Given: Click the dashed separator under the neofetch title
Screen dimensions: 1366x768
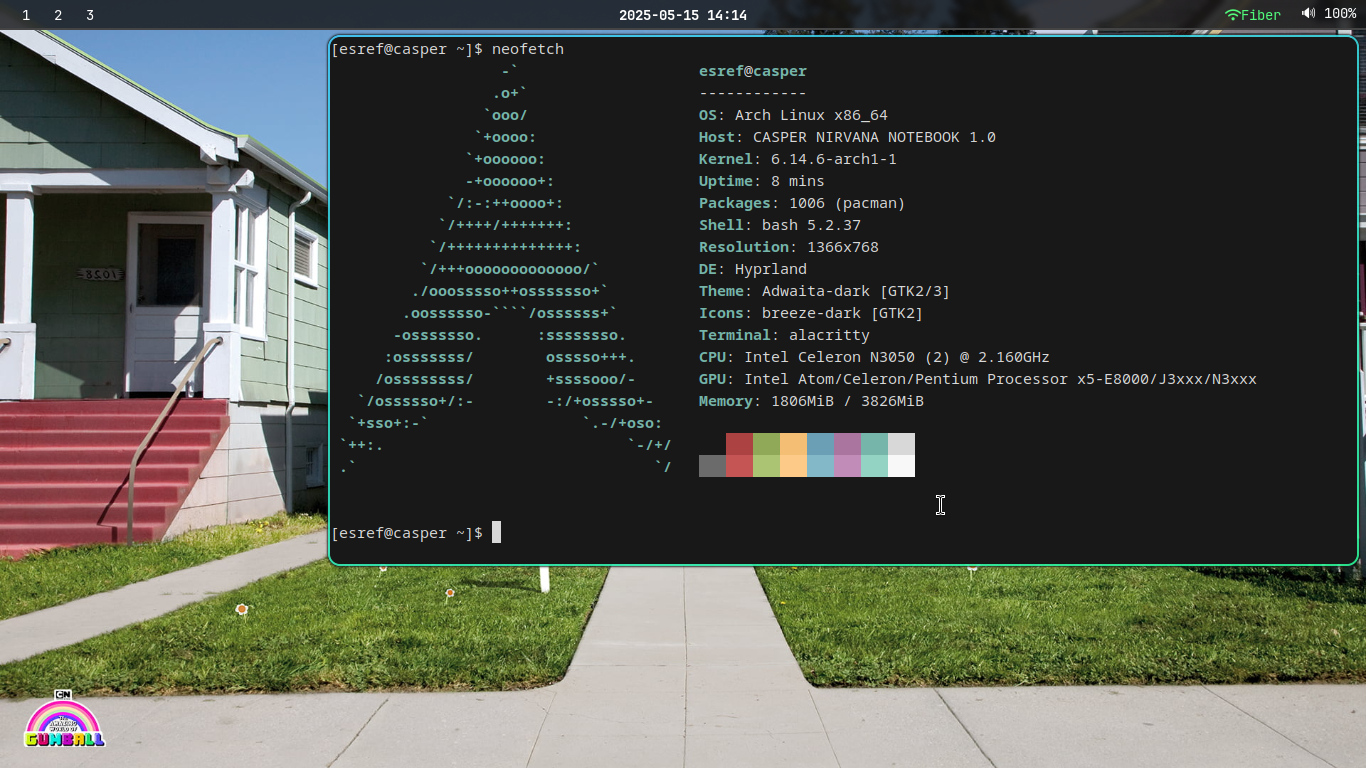Looking at the screenshot, I should click(x=753, y=93).
